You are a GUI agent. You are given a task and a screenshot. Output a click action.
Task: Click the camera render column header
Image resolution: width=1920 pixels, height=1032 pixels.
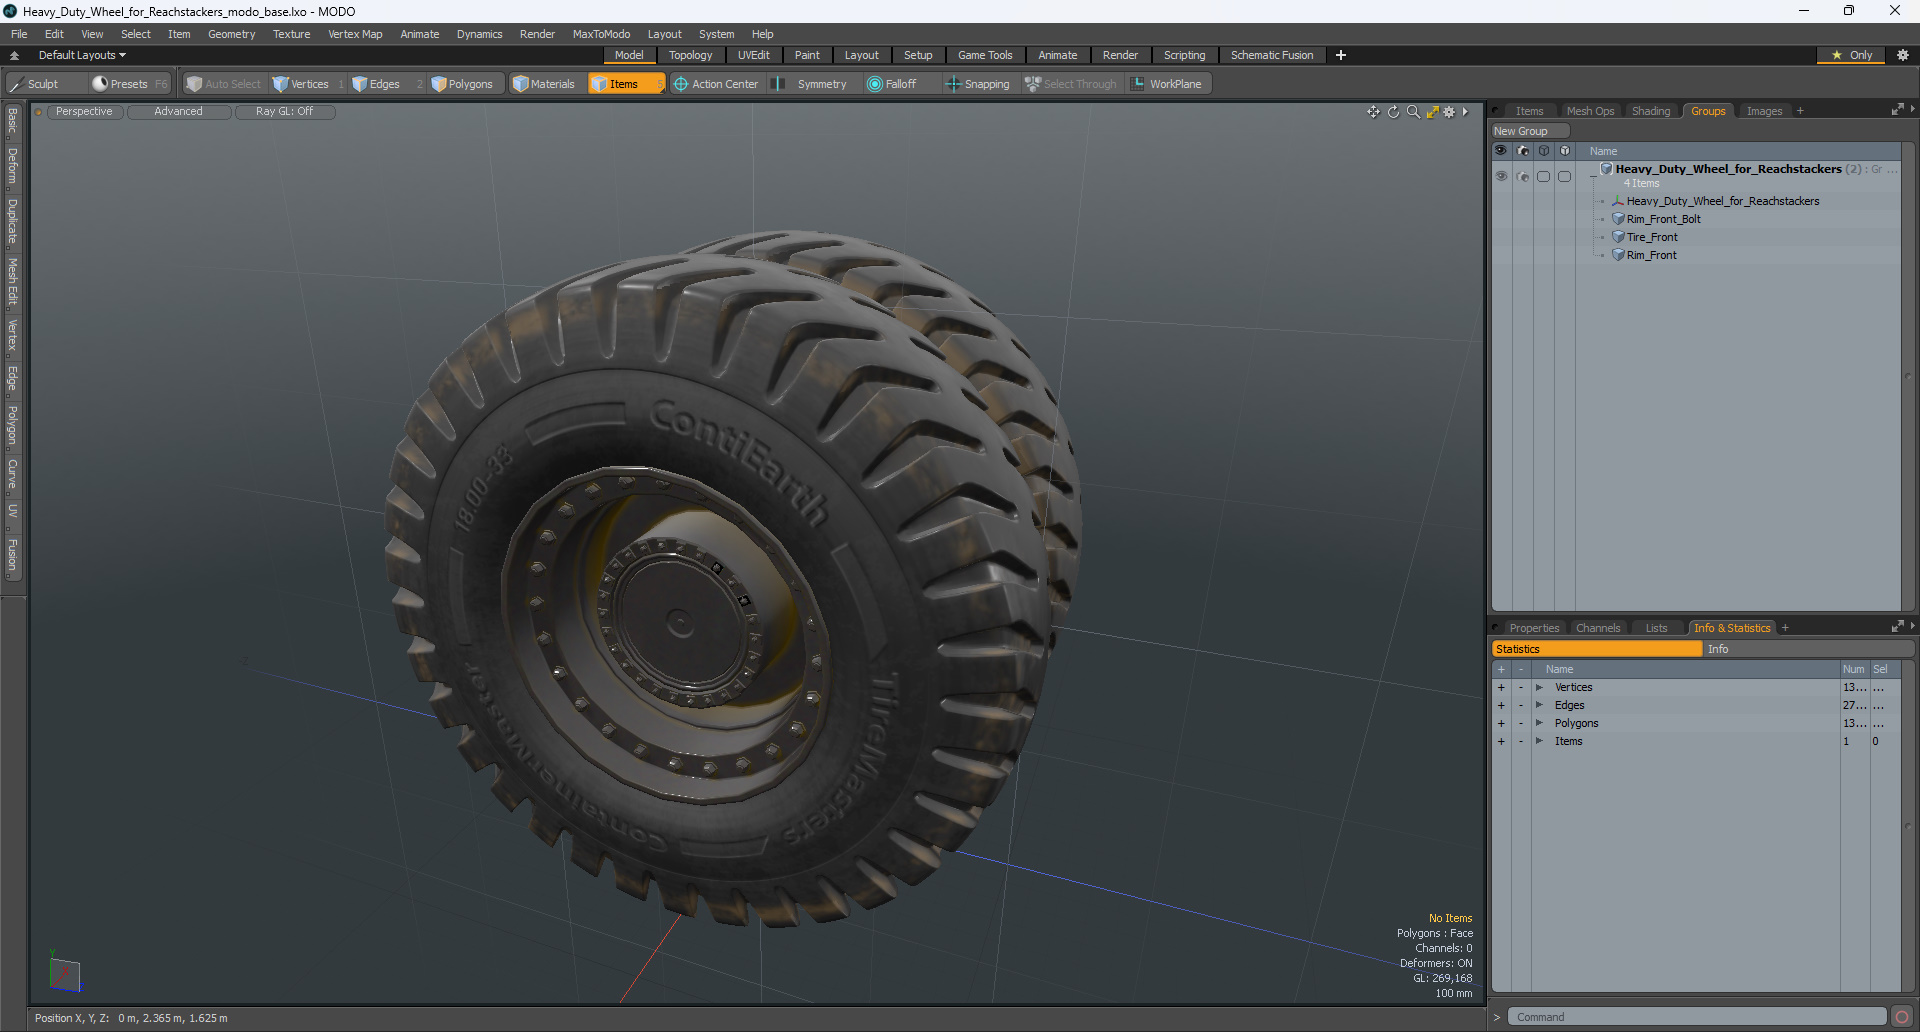click(1523, 151)
